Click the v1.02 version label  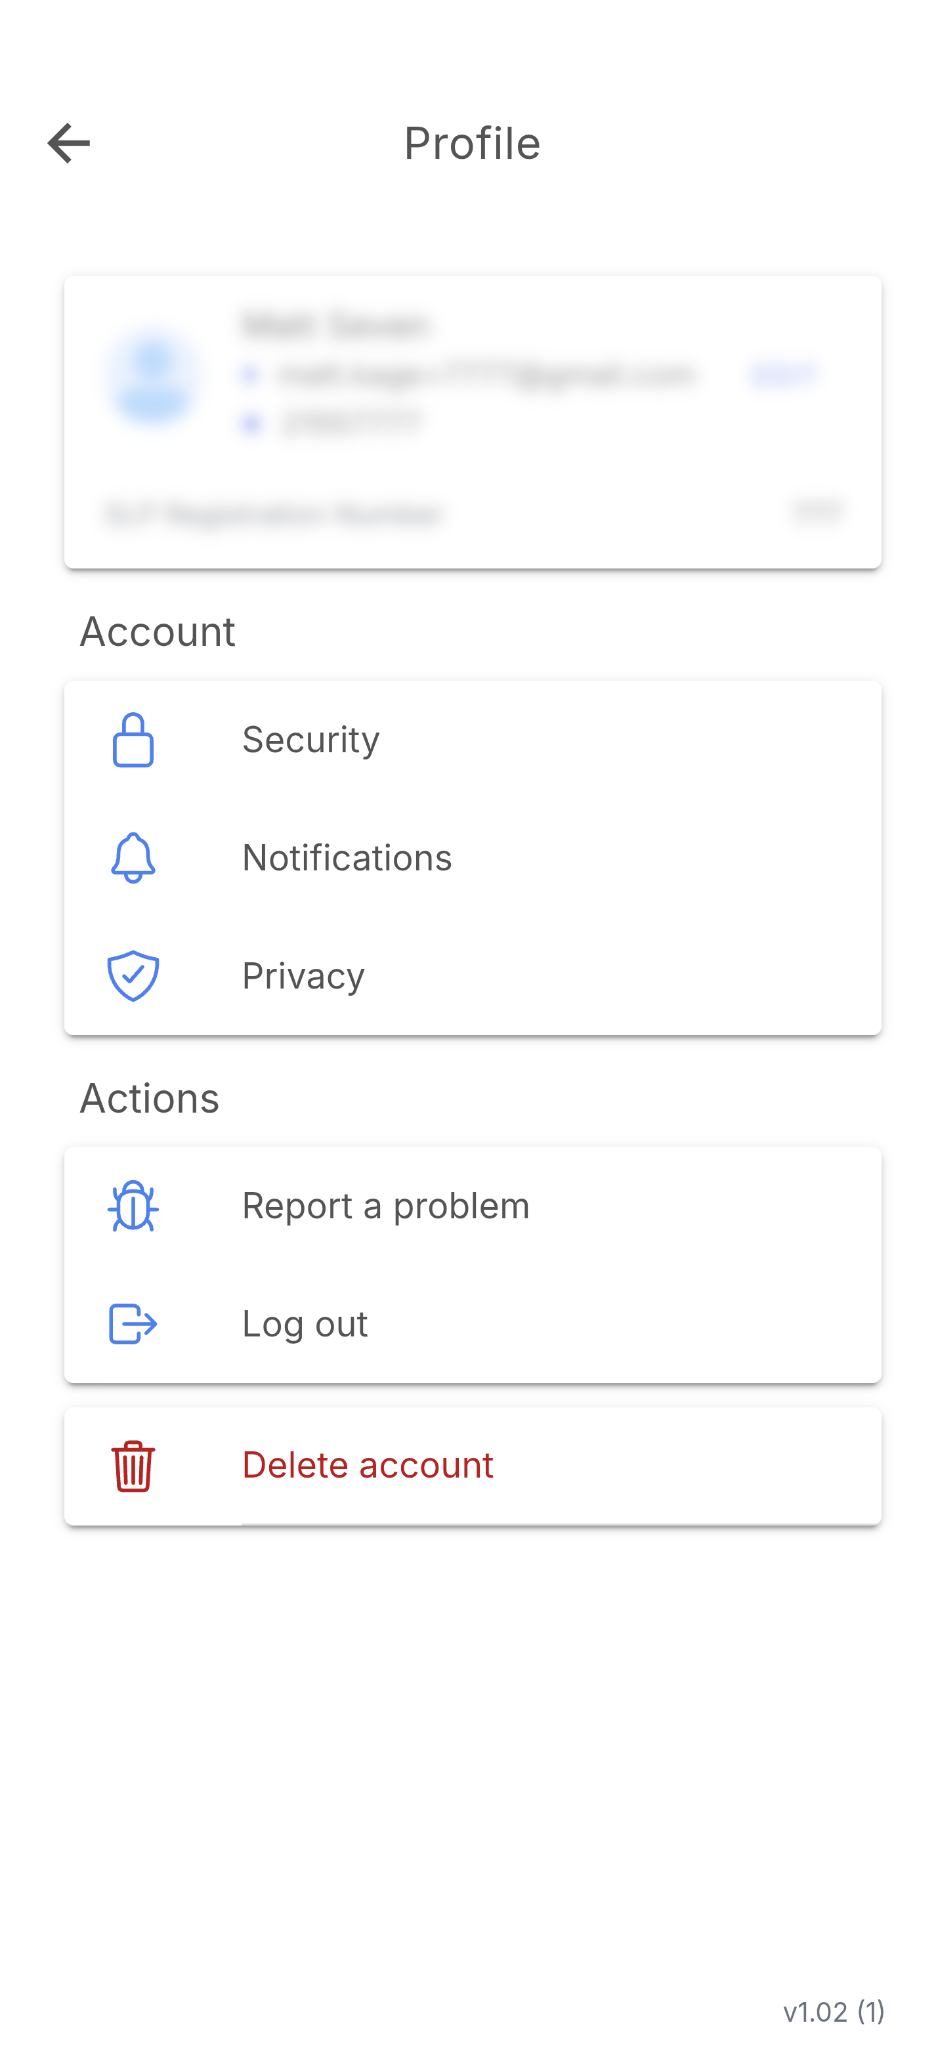833,2012
